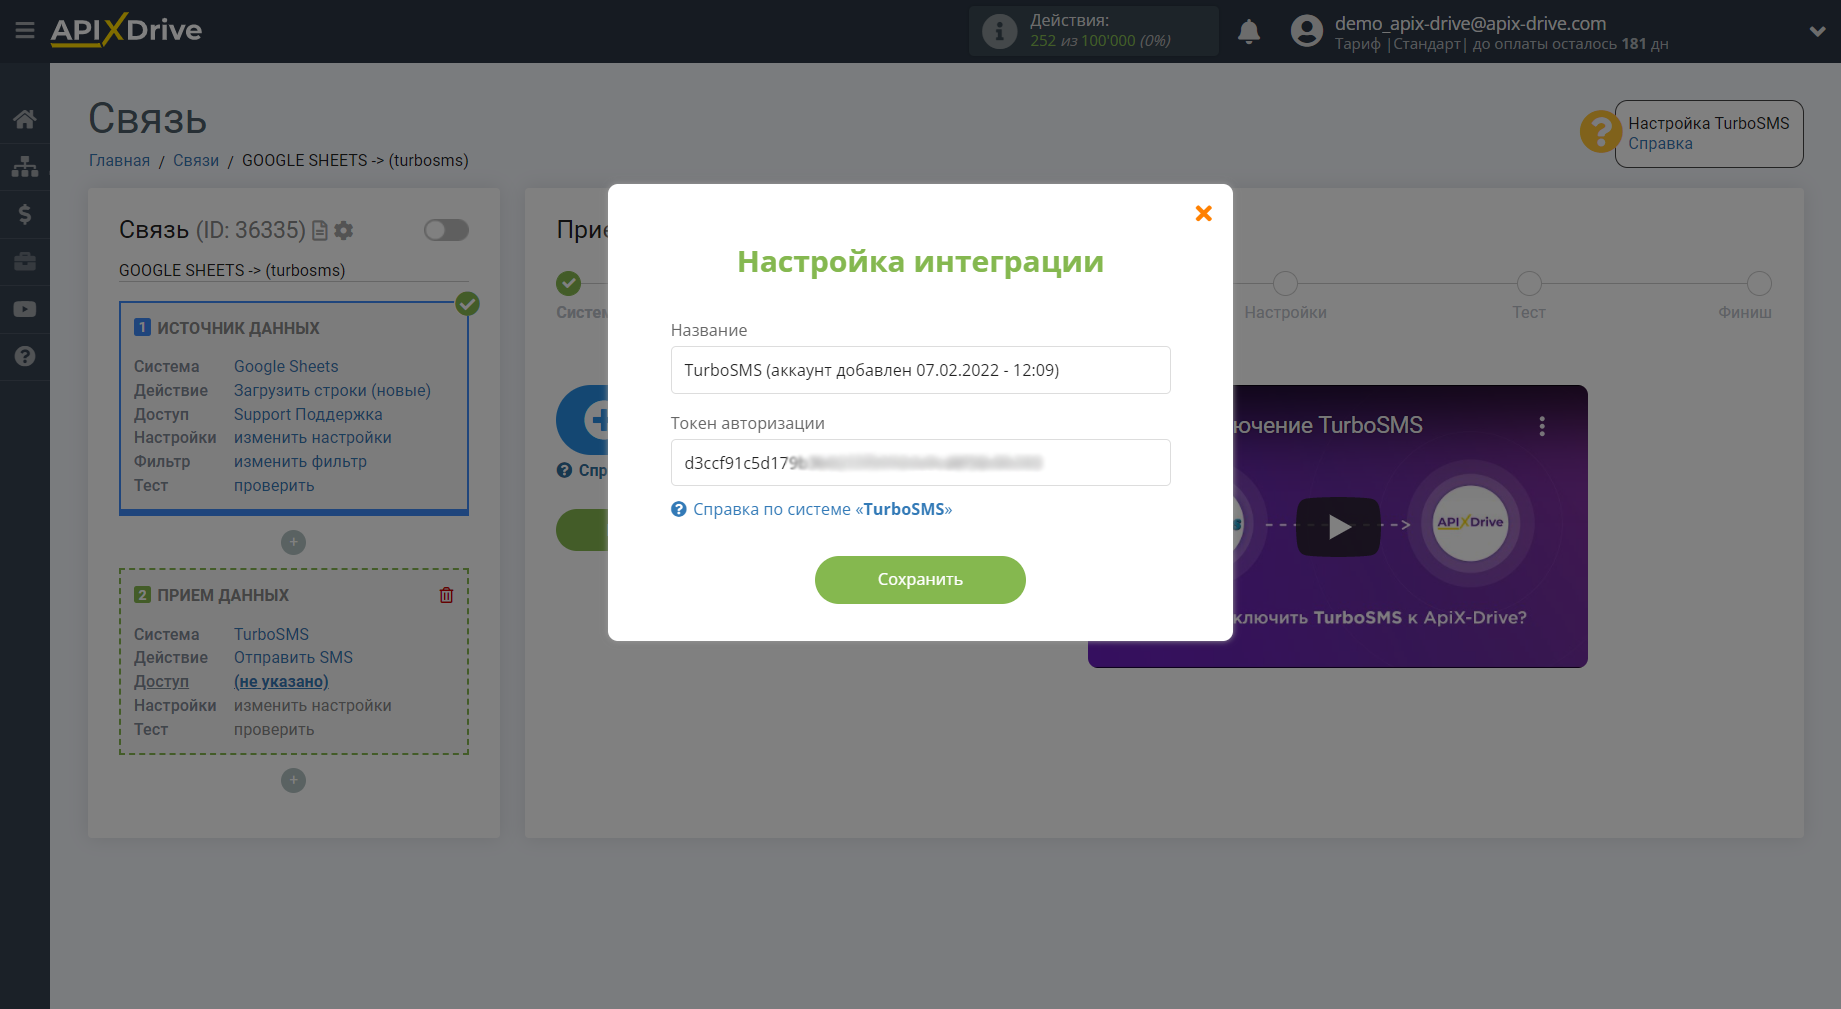The image size is (1841, 1009).
Task: Click the actions info icon
Action: pyautogui.click(x=999, y=31)
